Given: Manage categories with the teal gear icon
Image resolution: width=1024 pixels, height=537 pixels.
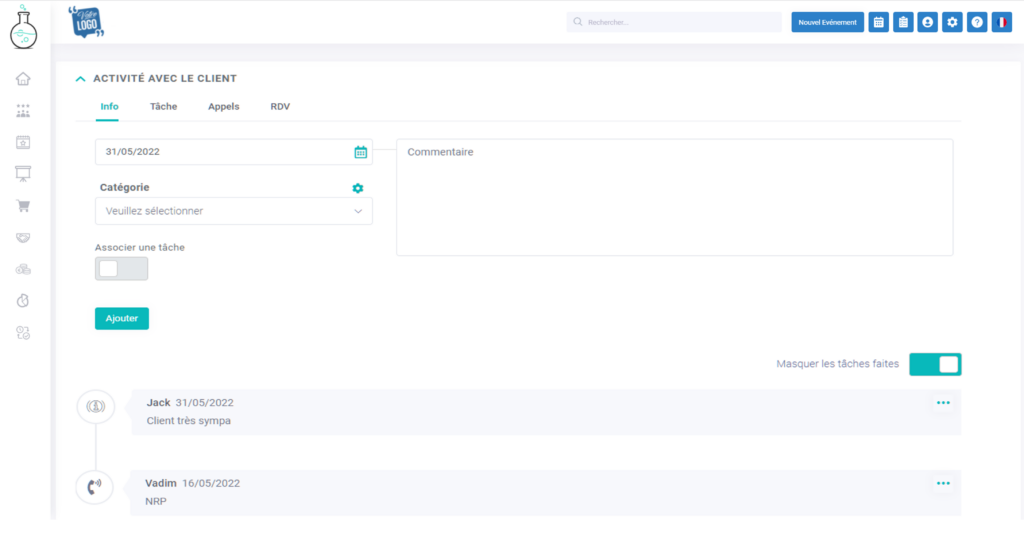Looking at the screenshot, I should click(x=358, y=188).
